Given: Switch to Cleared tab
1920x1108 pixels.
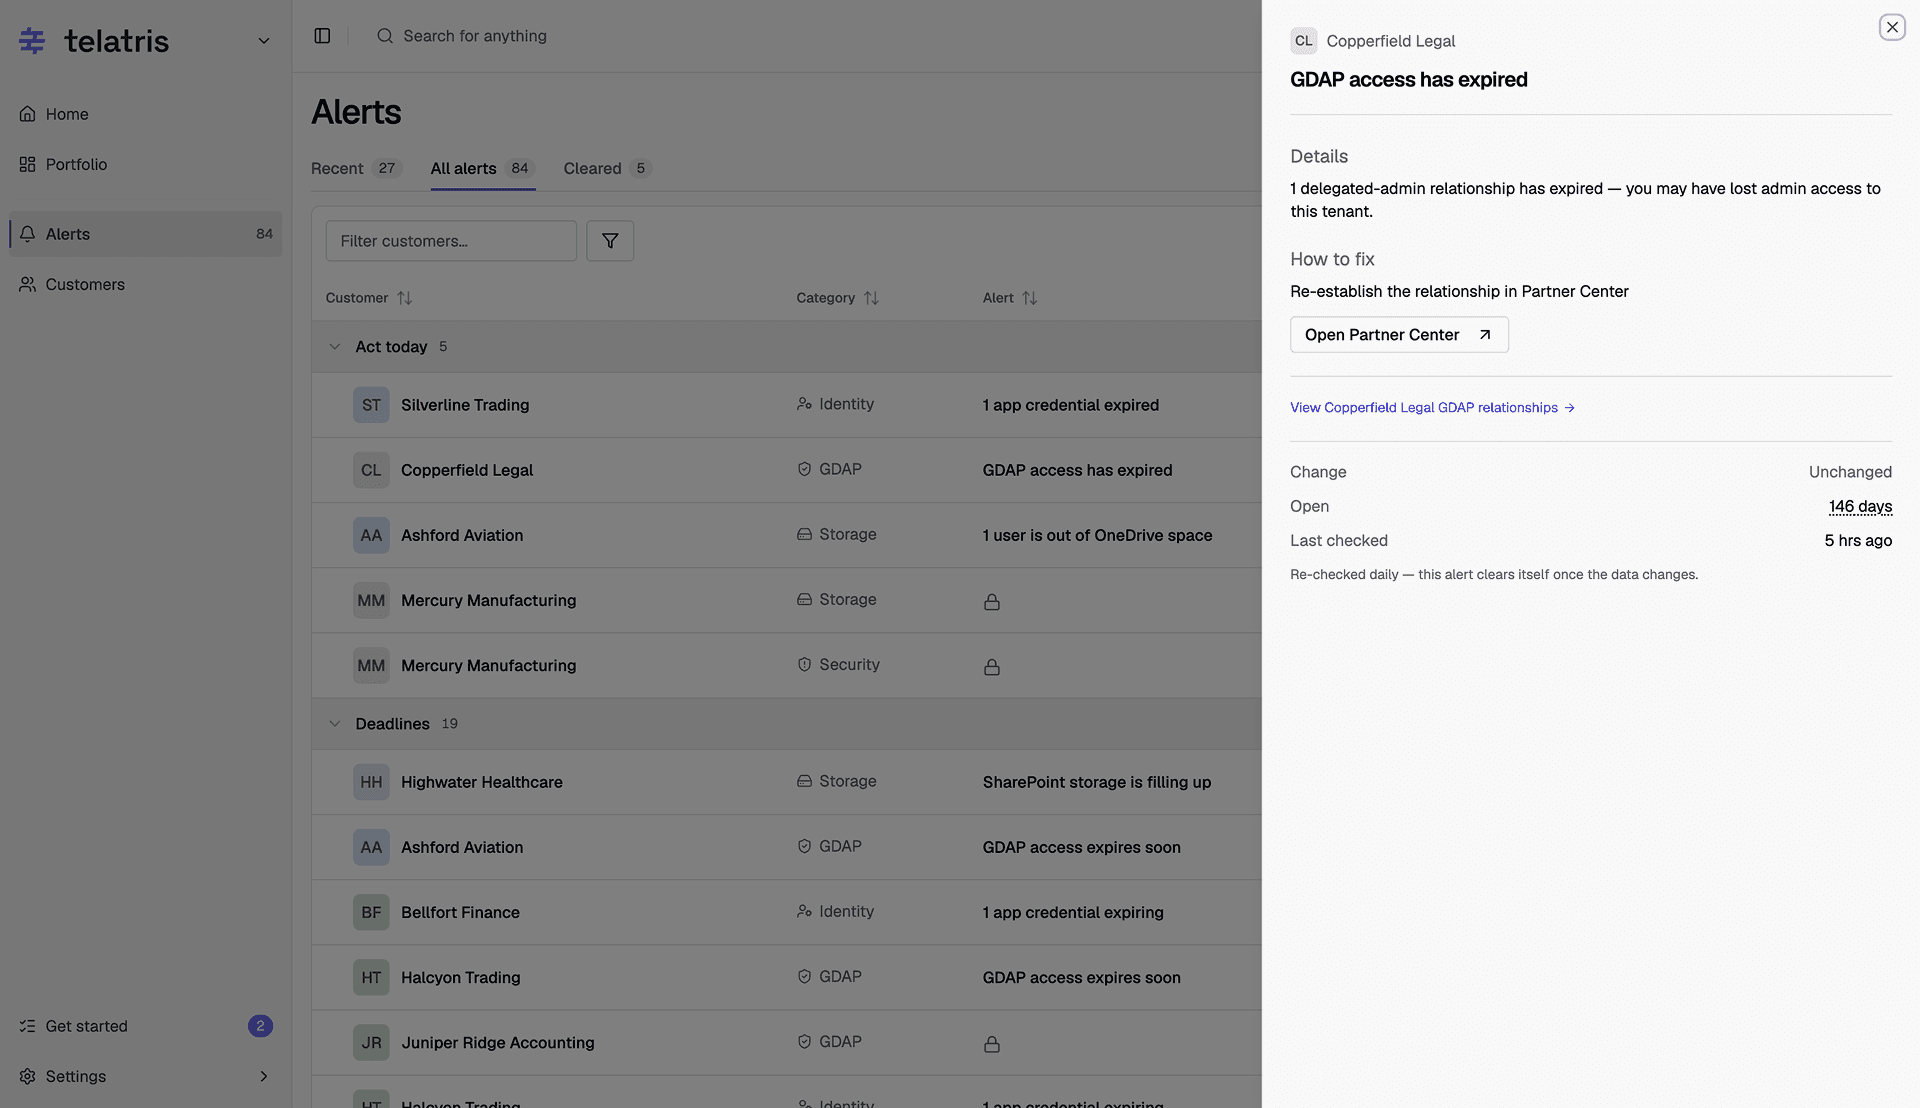Looking at the screenshot, I should click(607, 168).
